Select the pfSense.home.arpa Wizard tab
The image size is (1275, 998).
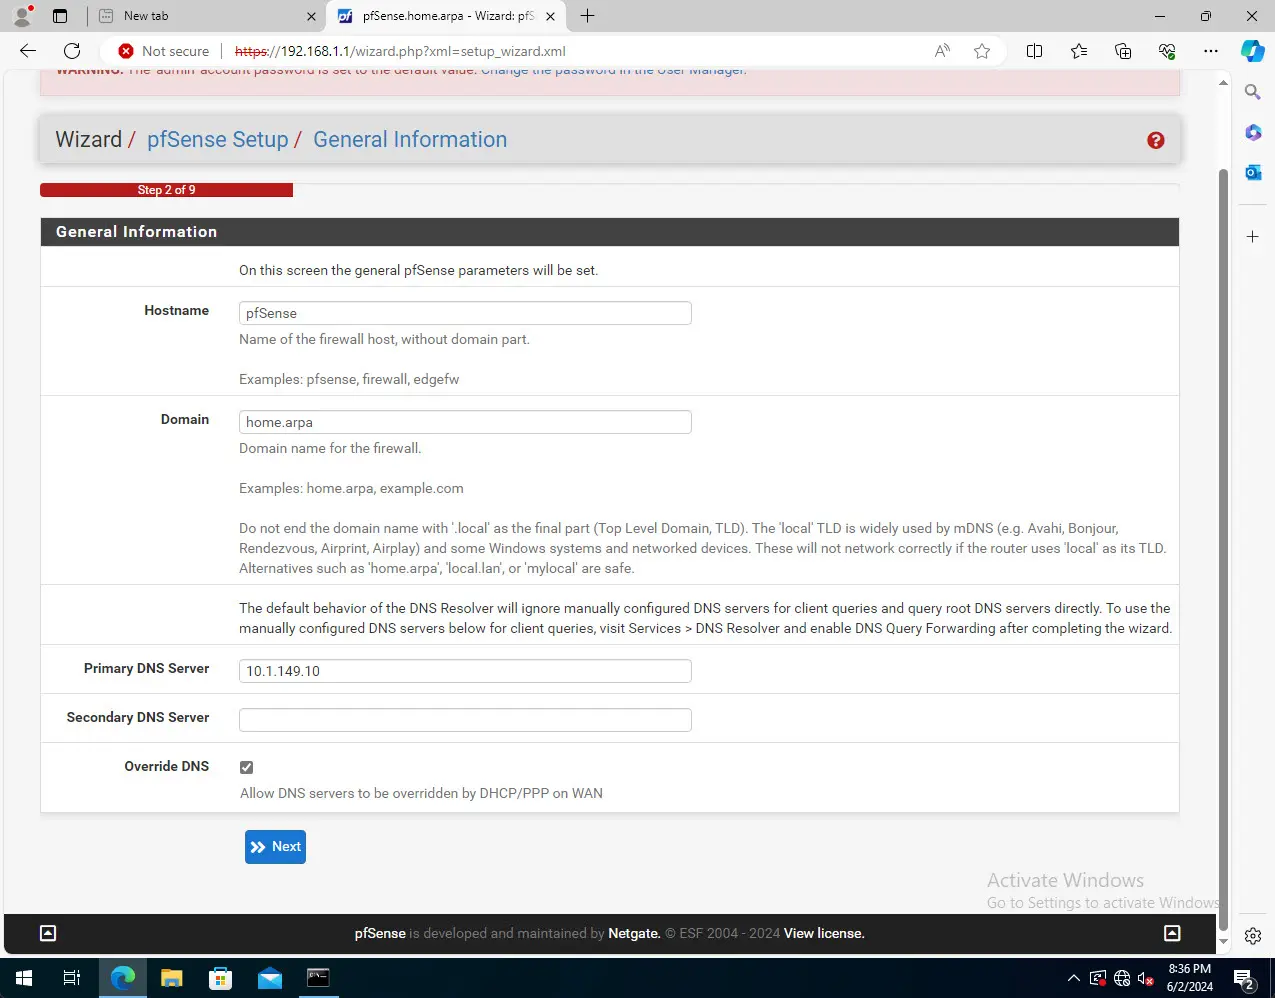click(x=447, y=16)
